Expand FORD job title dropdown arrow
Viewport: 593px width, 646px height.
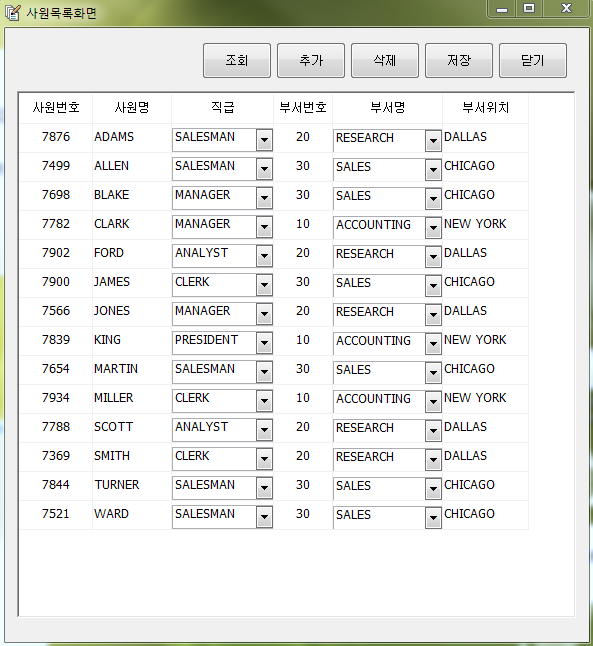tap(264, 256)
